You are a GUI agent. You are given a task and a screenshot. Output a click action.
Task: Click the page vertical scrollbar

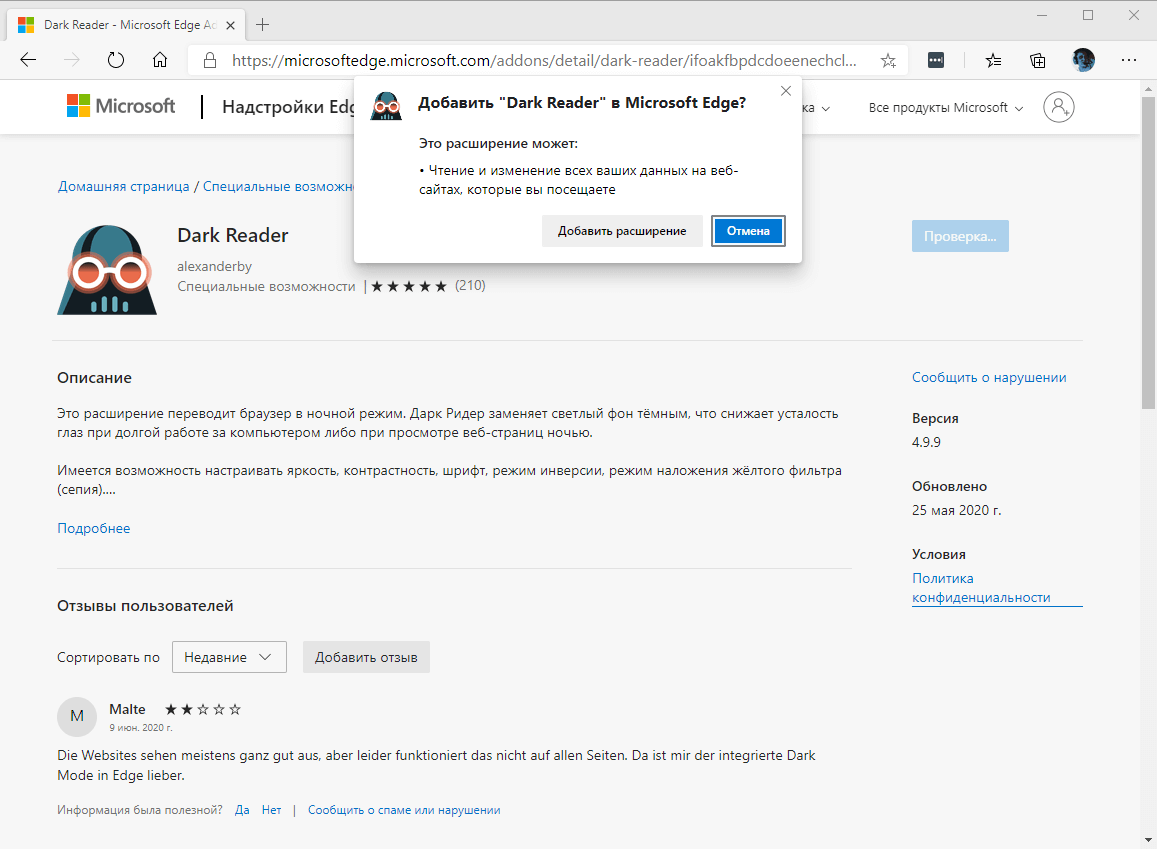click(1148, 253)
